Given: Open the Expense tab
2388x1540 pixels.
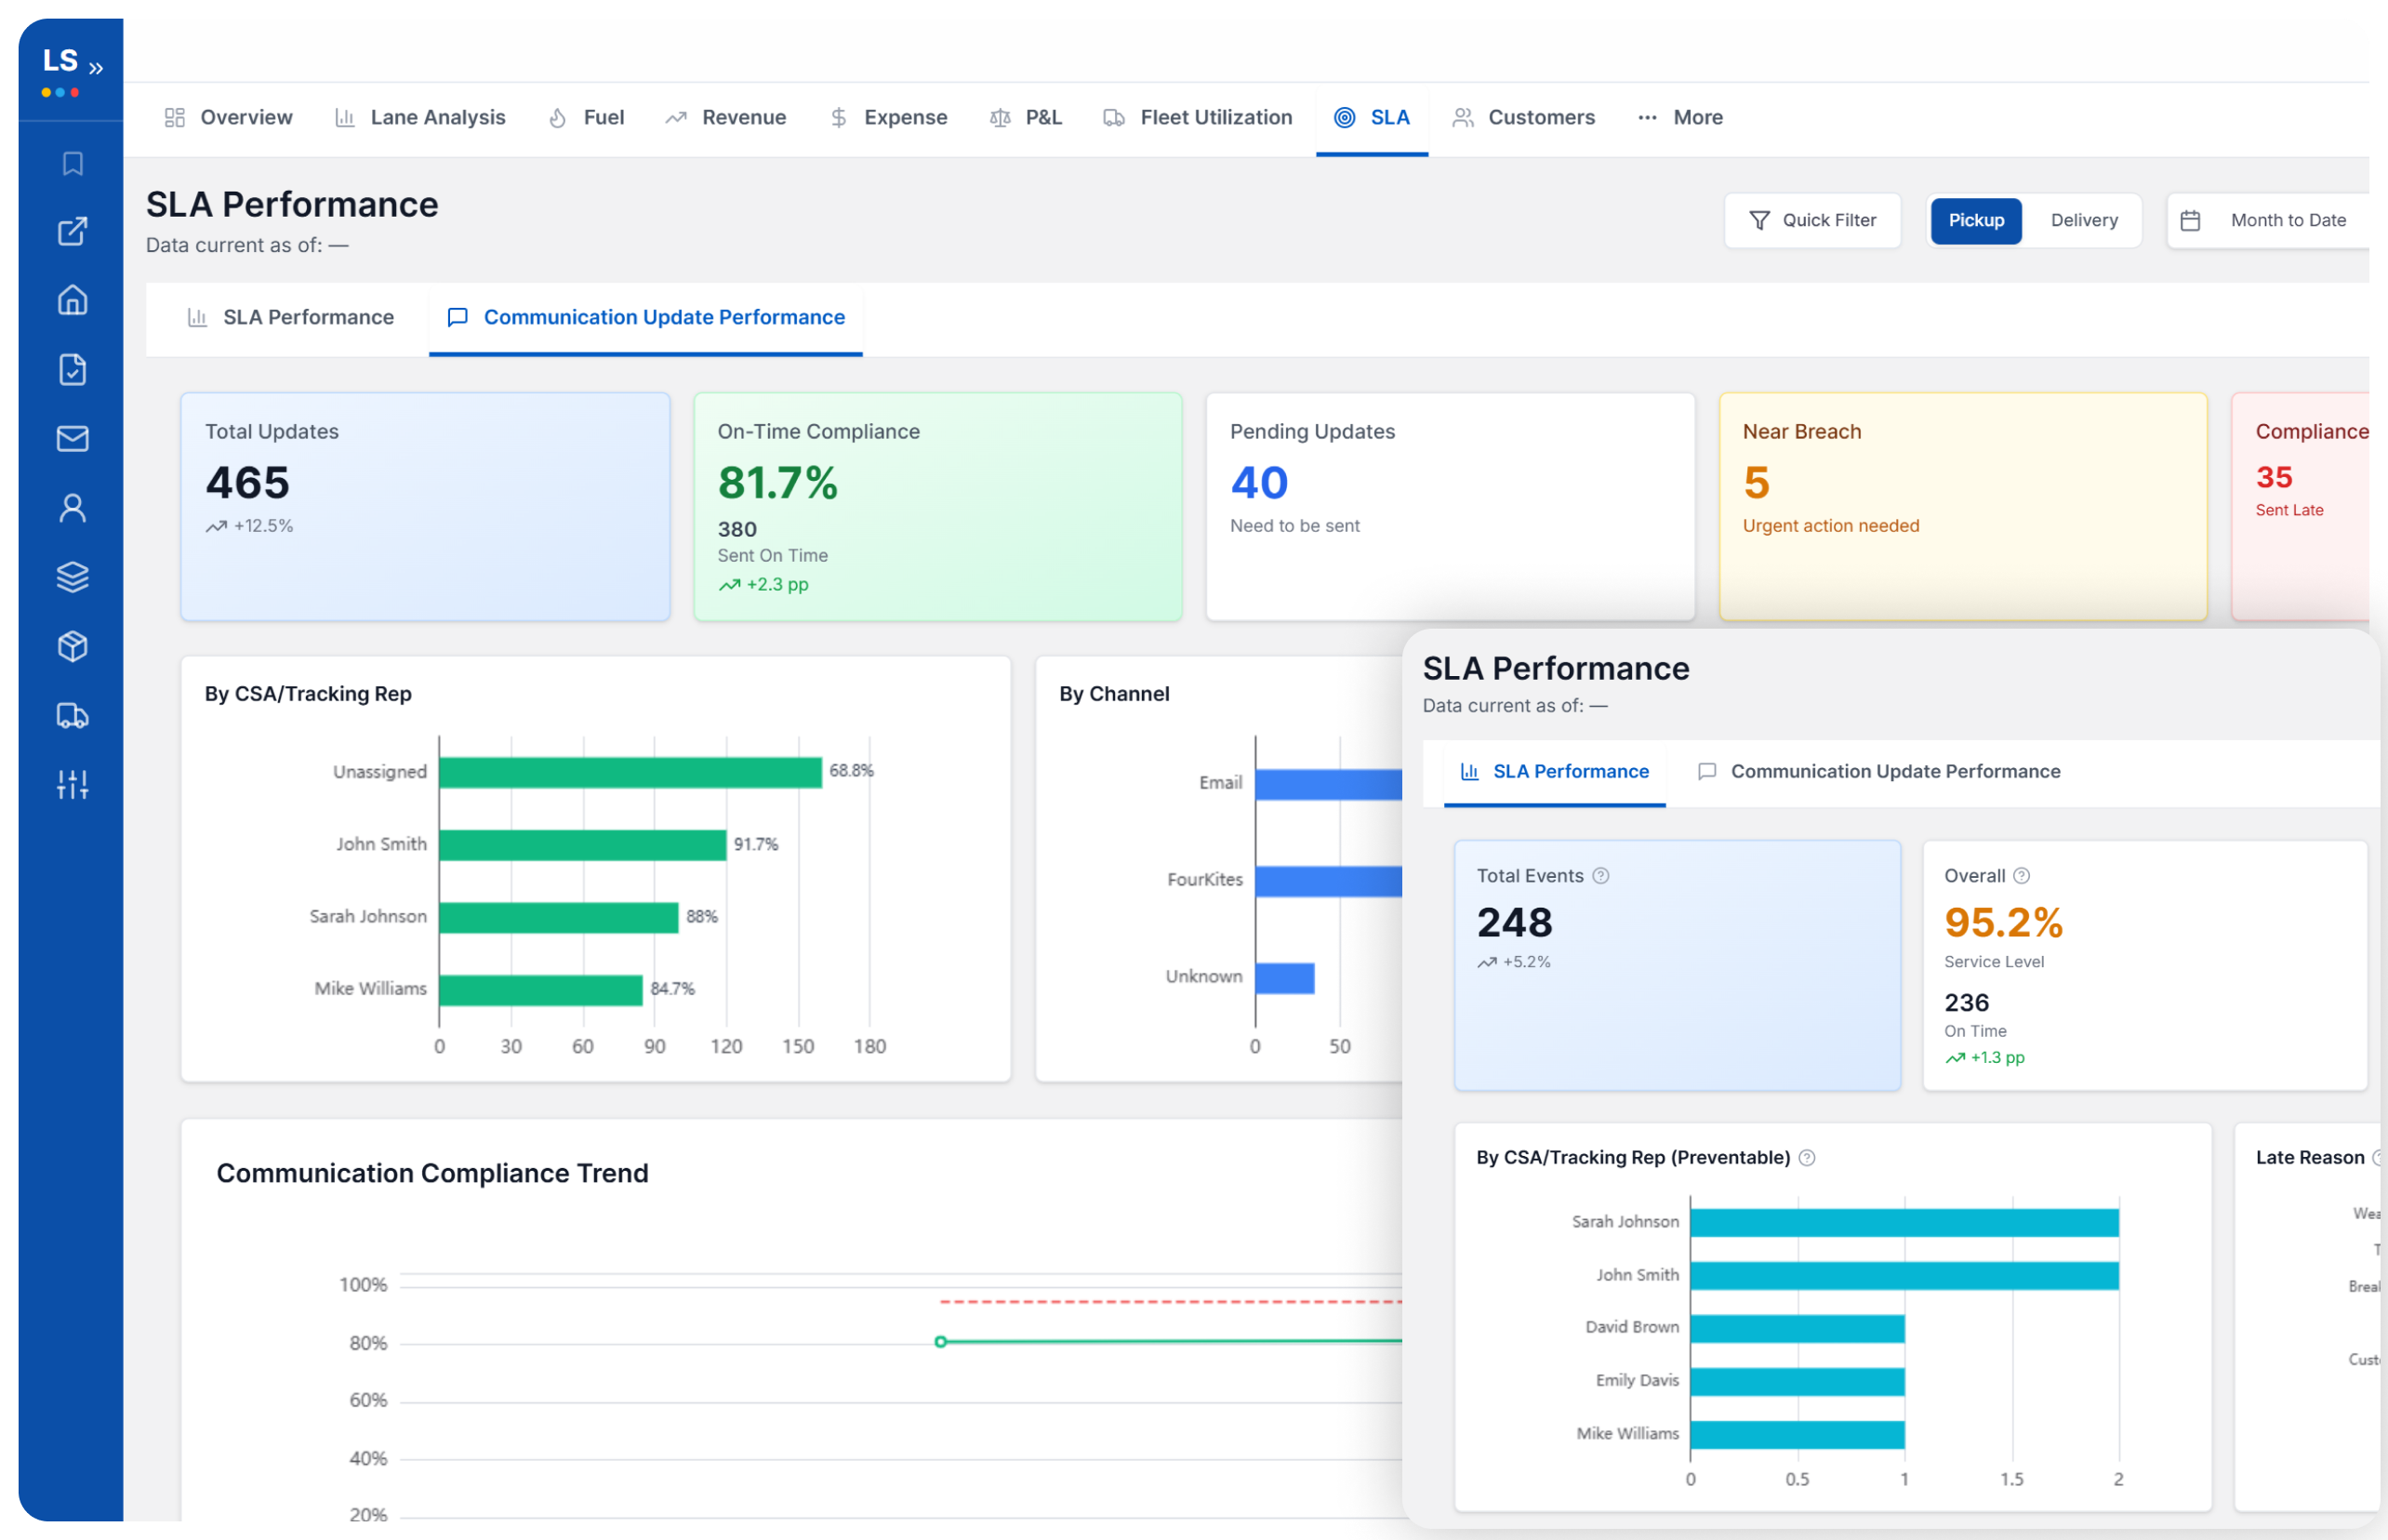Looking at the screenshot, I should 888,117.
